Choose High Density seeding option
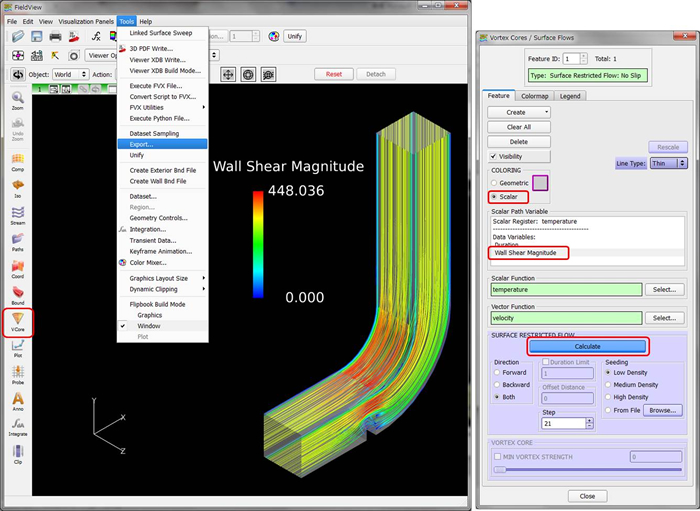 [x=607, y=397]
